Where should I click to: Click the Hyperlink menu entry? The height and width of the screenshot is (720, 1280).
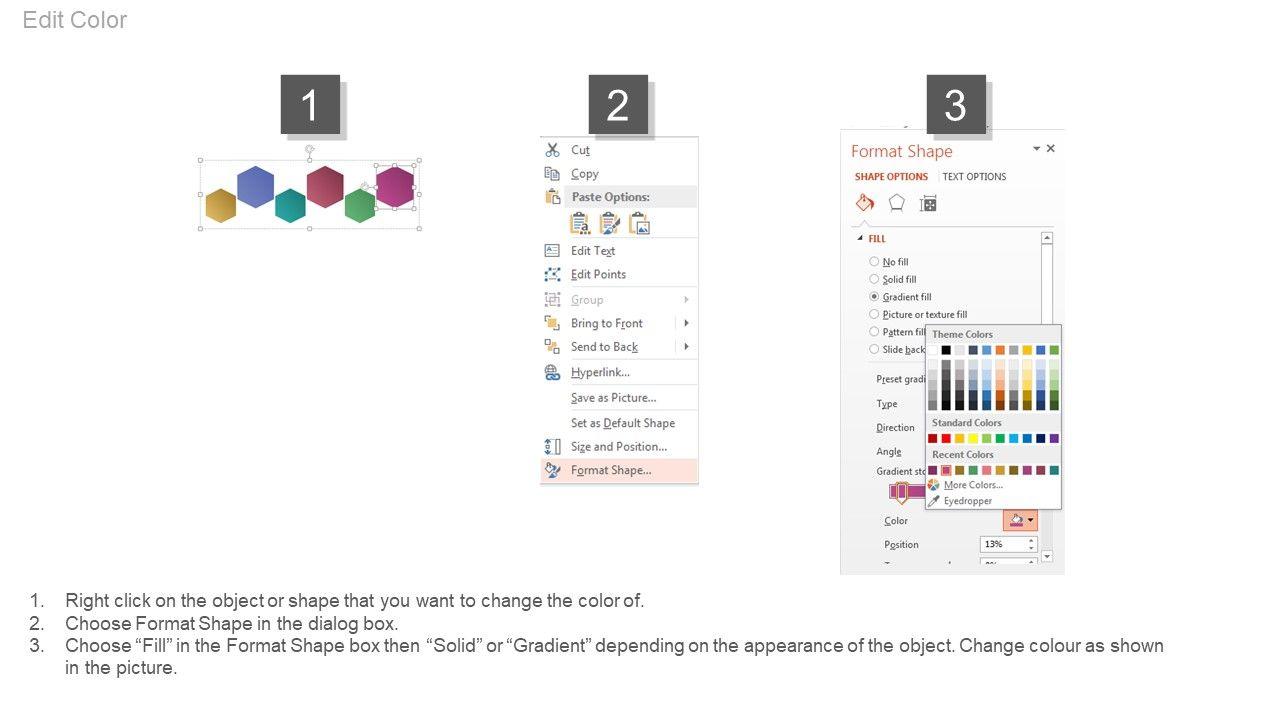pyautogui.click(x=600, y=372)
